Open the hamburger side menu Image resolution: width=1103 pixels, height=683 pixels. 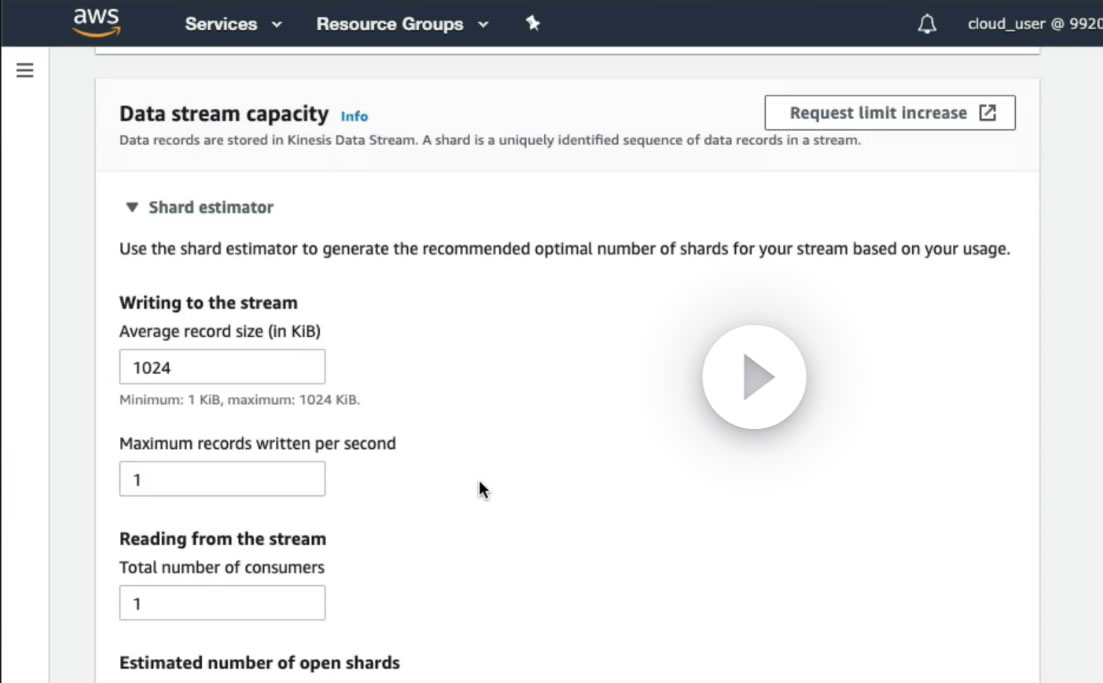tap(25, 70)
